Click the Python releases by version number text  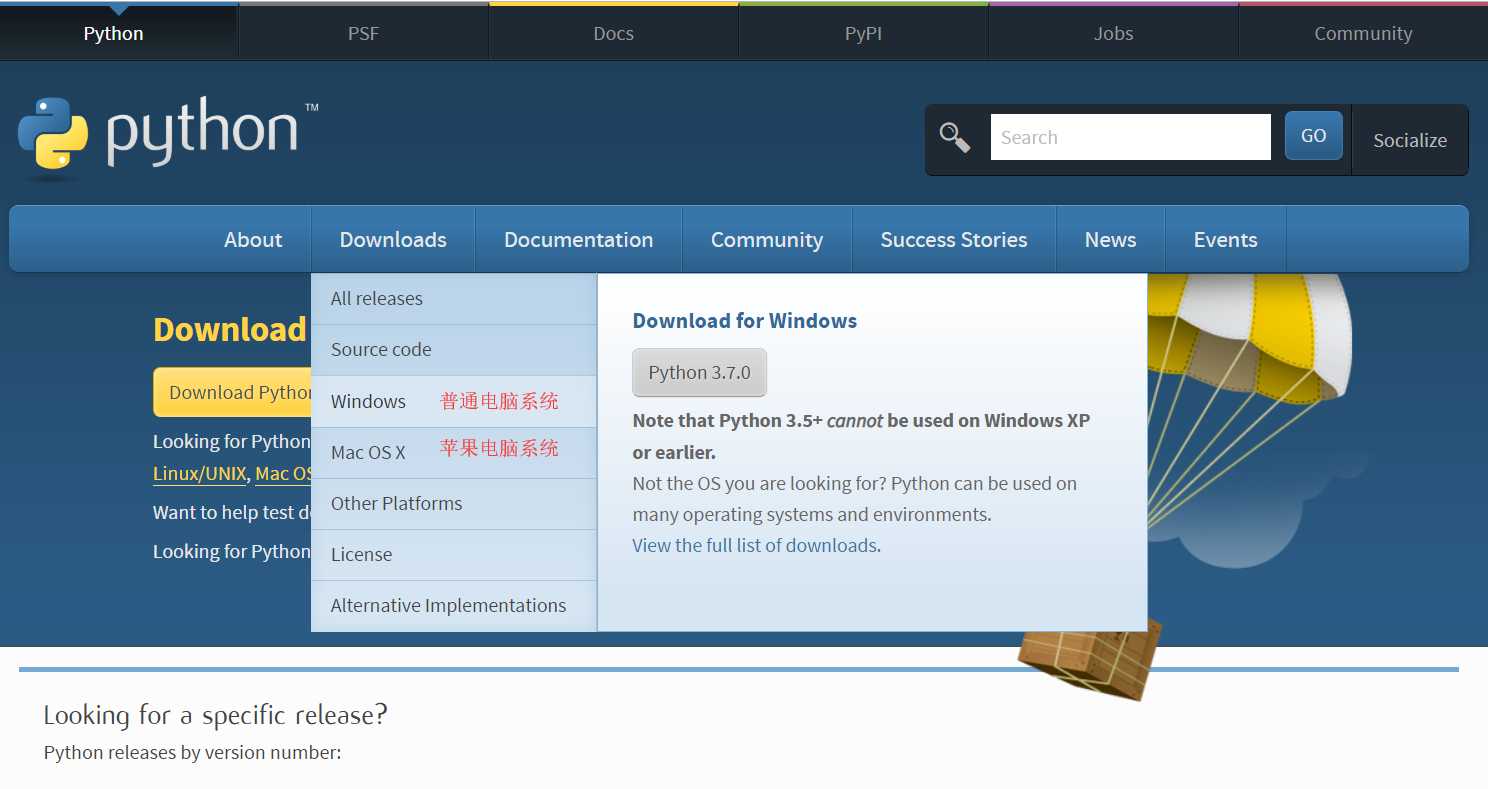tap(192, 752)
